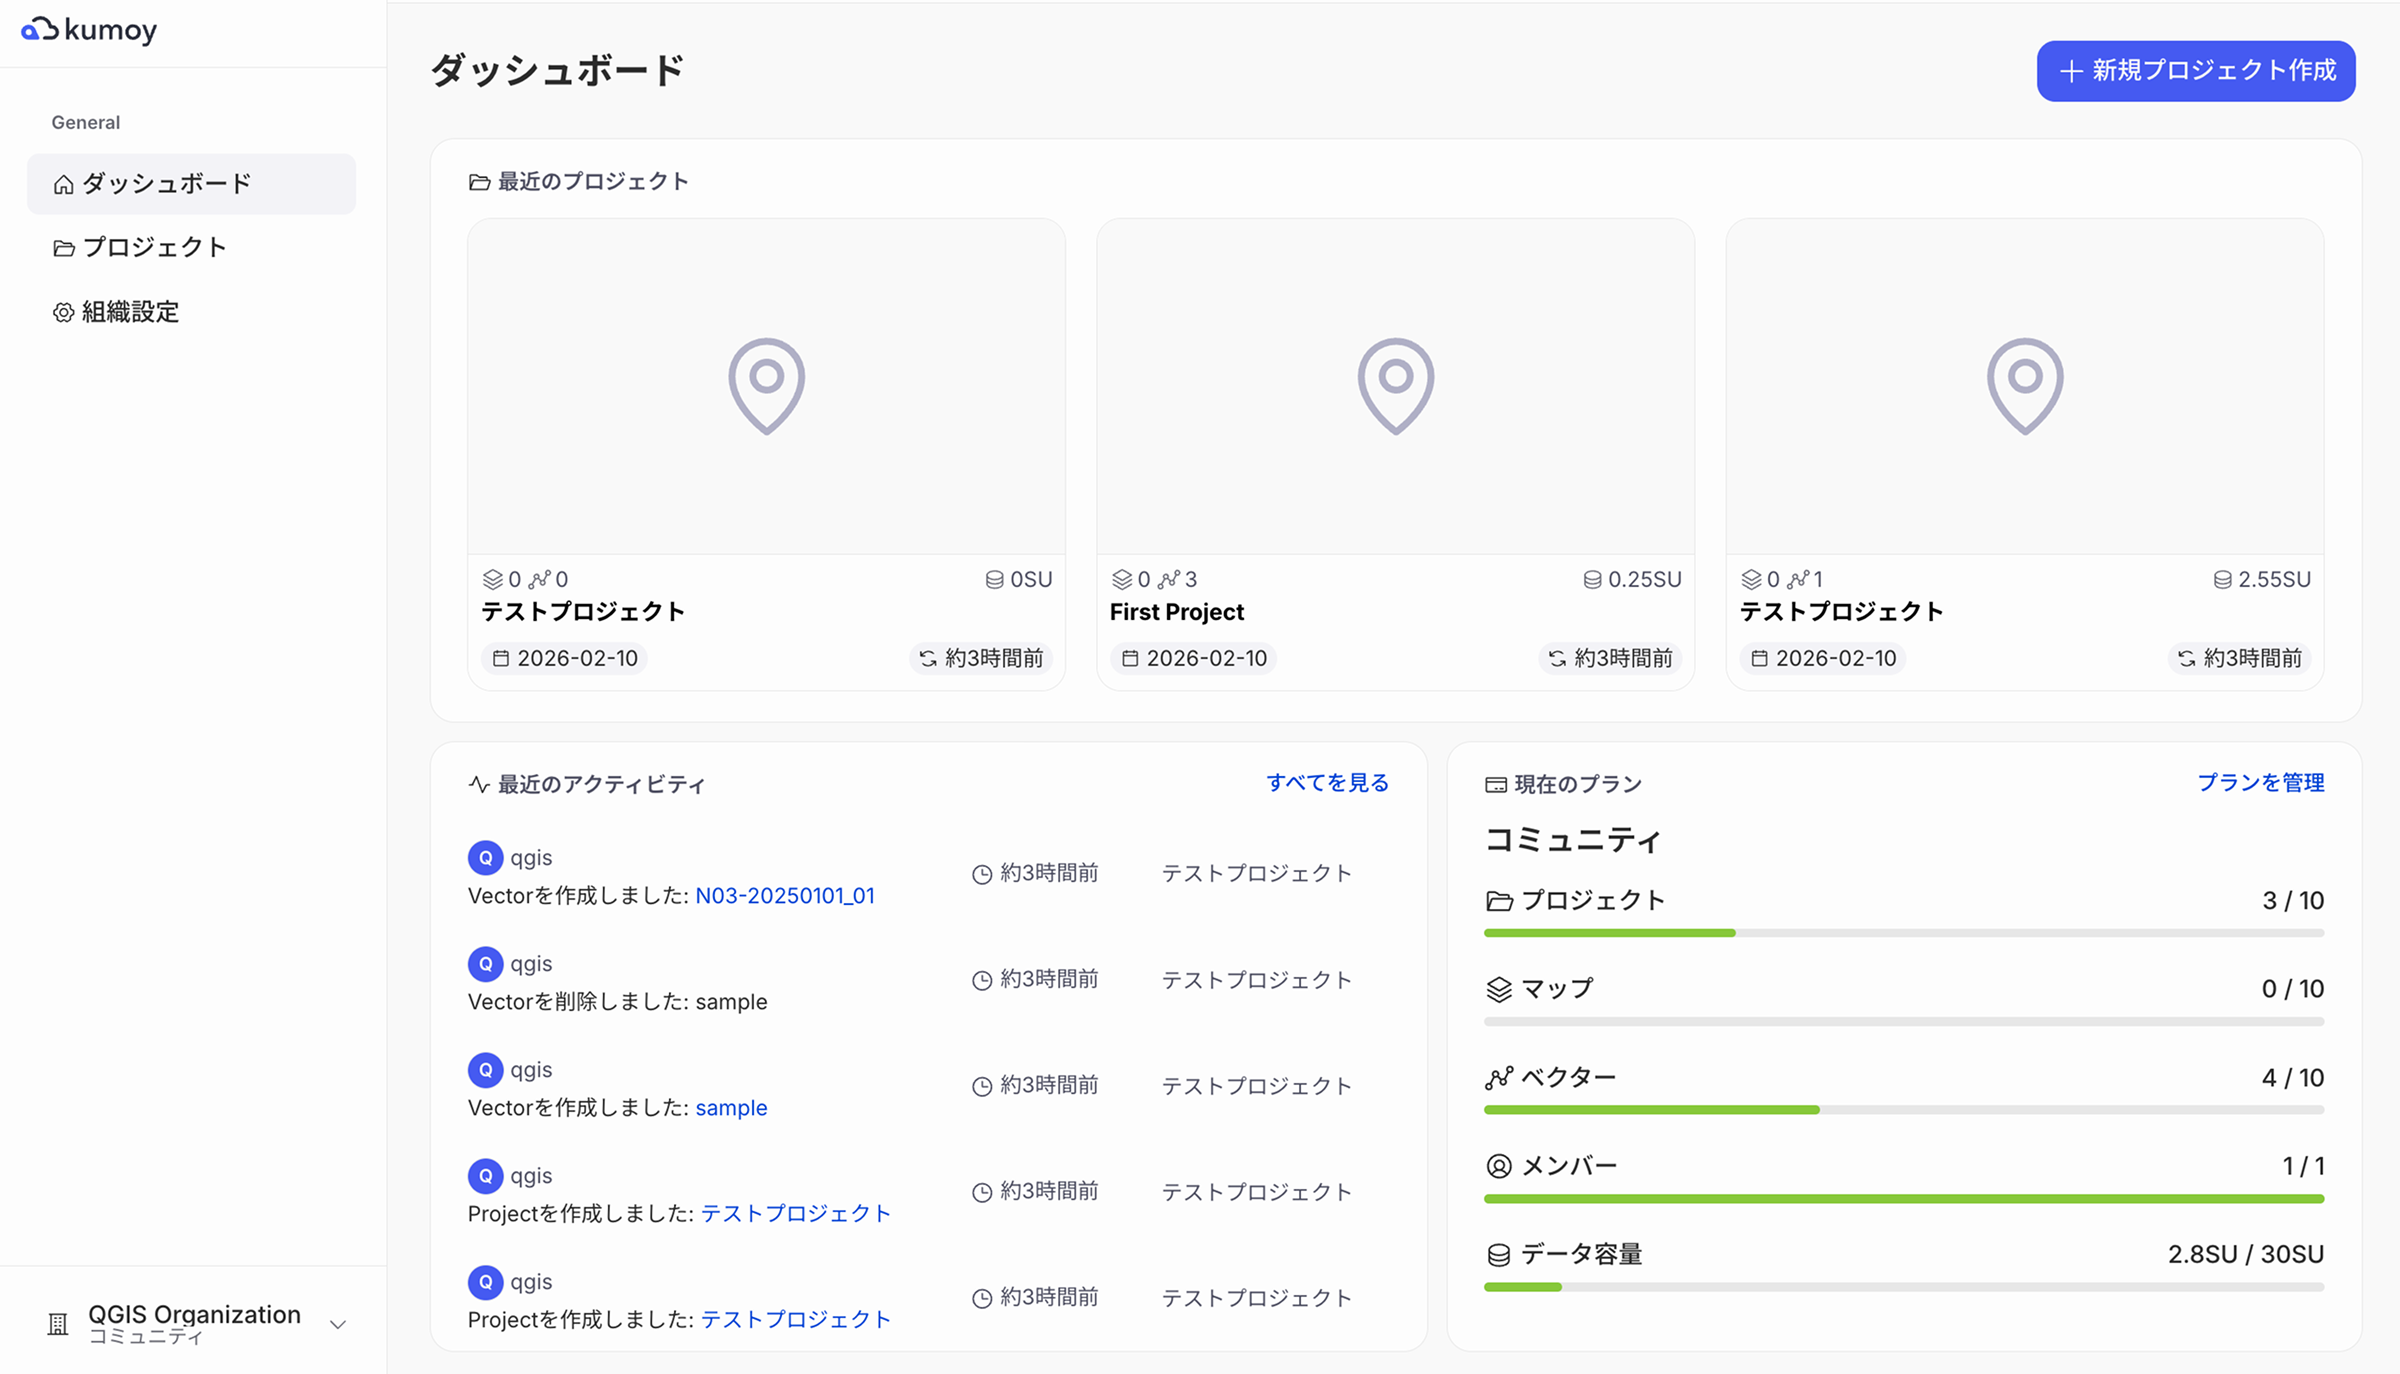The image size is (2400, 1374).
Task: Click the folder icon beside 最近のプロジェクト heading
Action: tap(477, 181)
